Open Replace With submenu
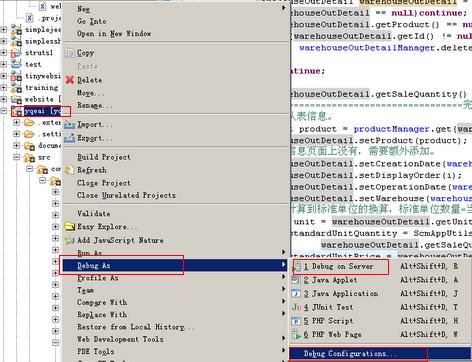472x362 pixels. [176, 315]
